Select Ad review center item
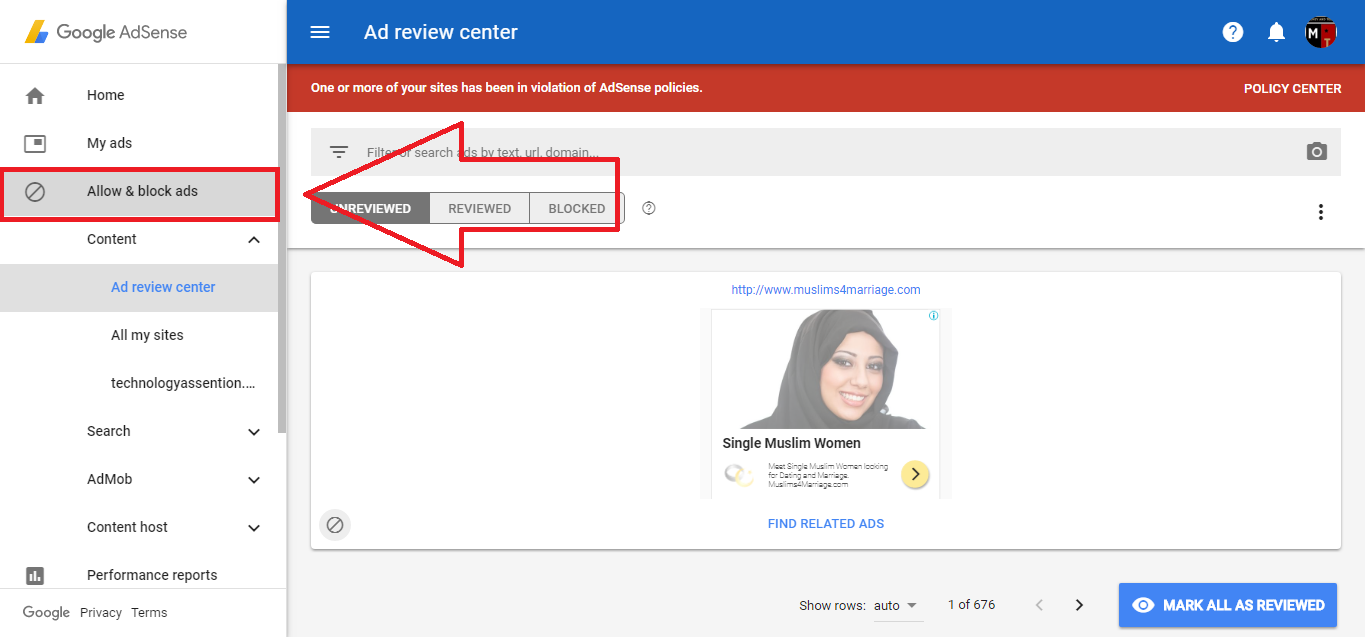Viewport: 1365px width, 637px height. [x=139, y=288]
